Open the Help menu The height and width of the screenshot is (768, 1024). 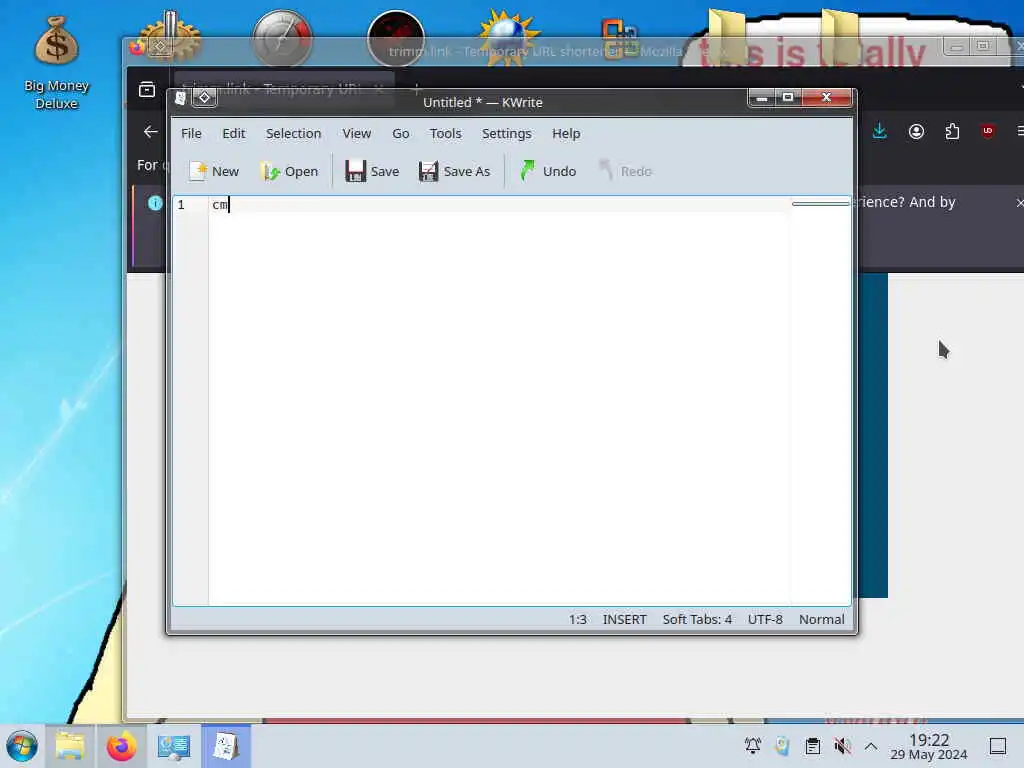[566, 133]
